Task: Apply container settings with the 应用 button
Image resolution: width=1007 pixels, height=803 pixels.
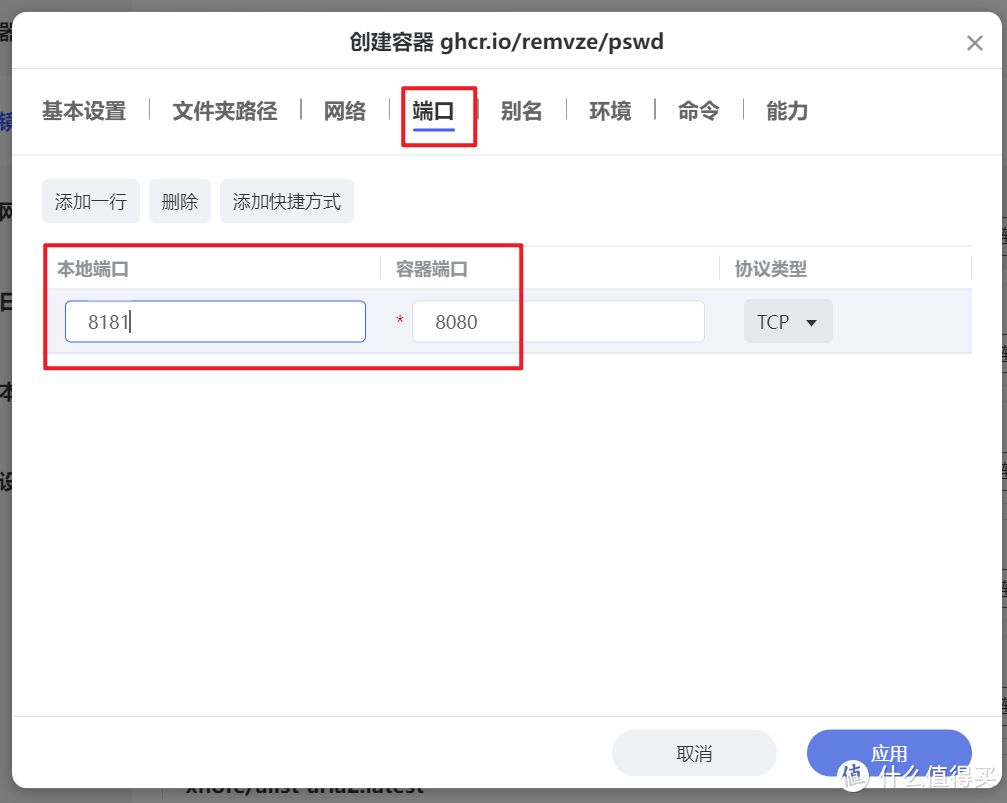Action: pos(888,752)
